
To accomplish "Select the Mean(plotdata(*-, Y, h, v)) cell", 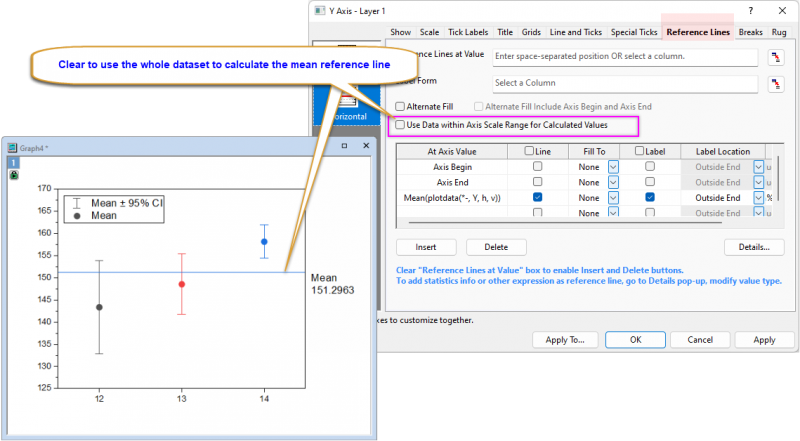I will (452, 198).
